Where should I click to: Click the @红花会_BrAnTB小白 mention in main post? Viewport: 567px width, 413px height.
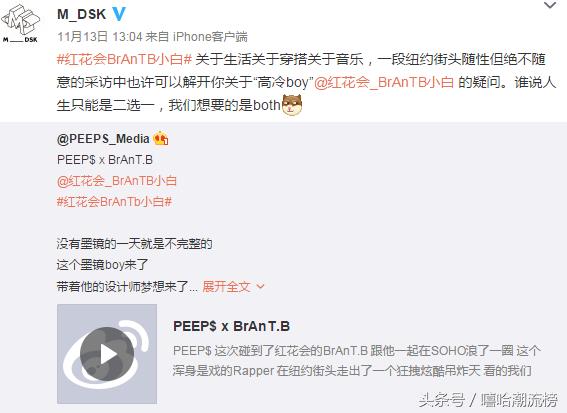pyautogui.click(x=384, y=82)
